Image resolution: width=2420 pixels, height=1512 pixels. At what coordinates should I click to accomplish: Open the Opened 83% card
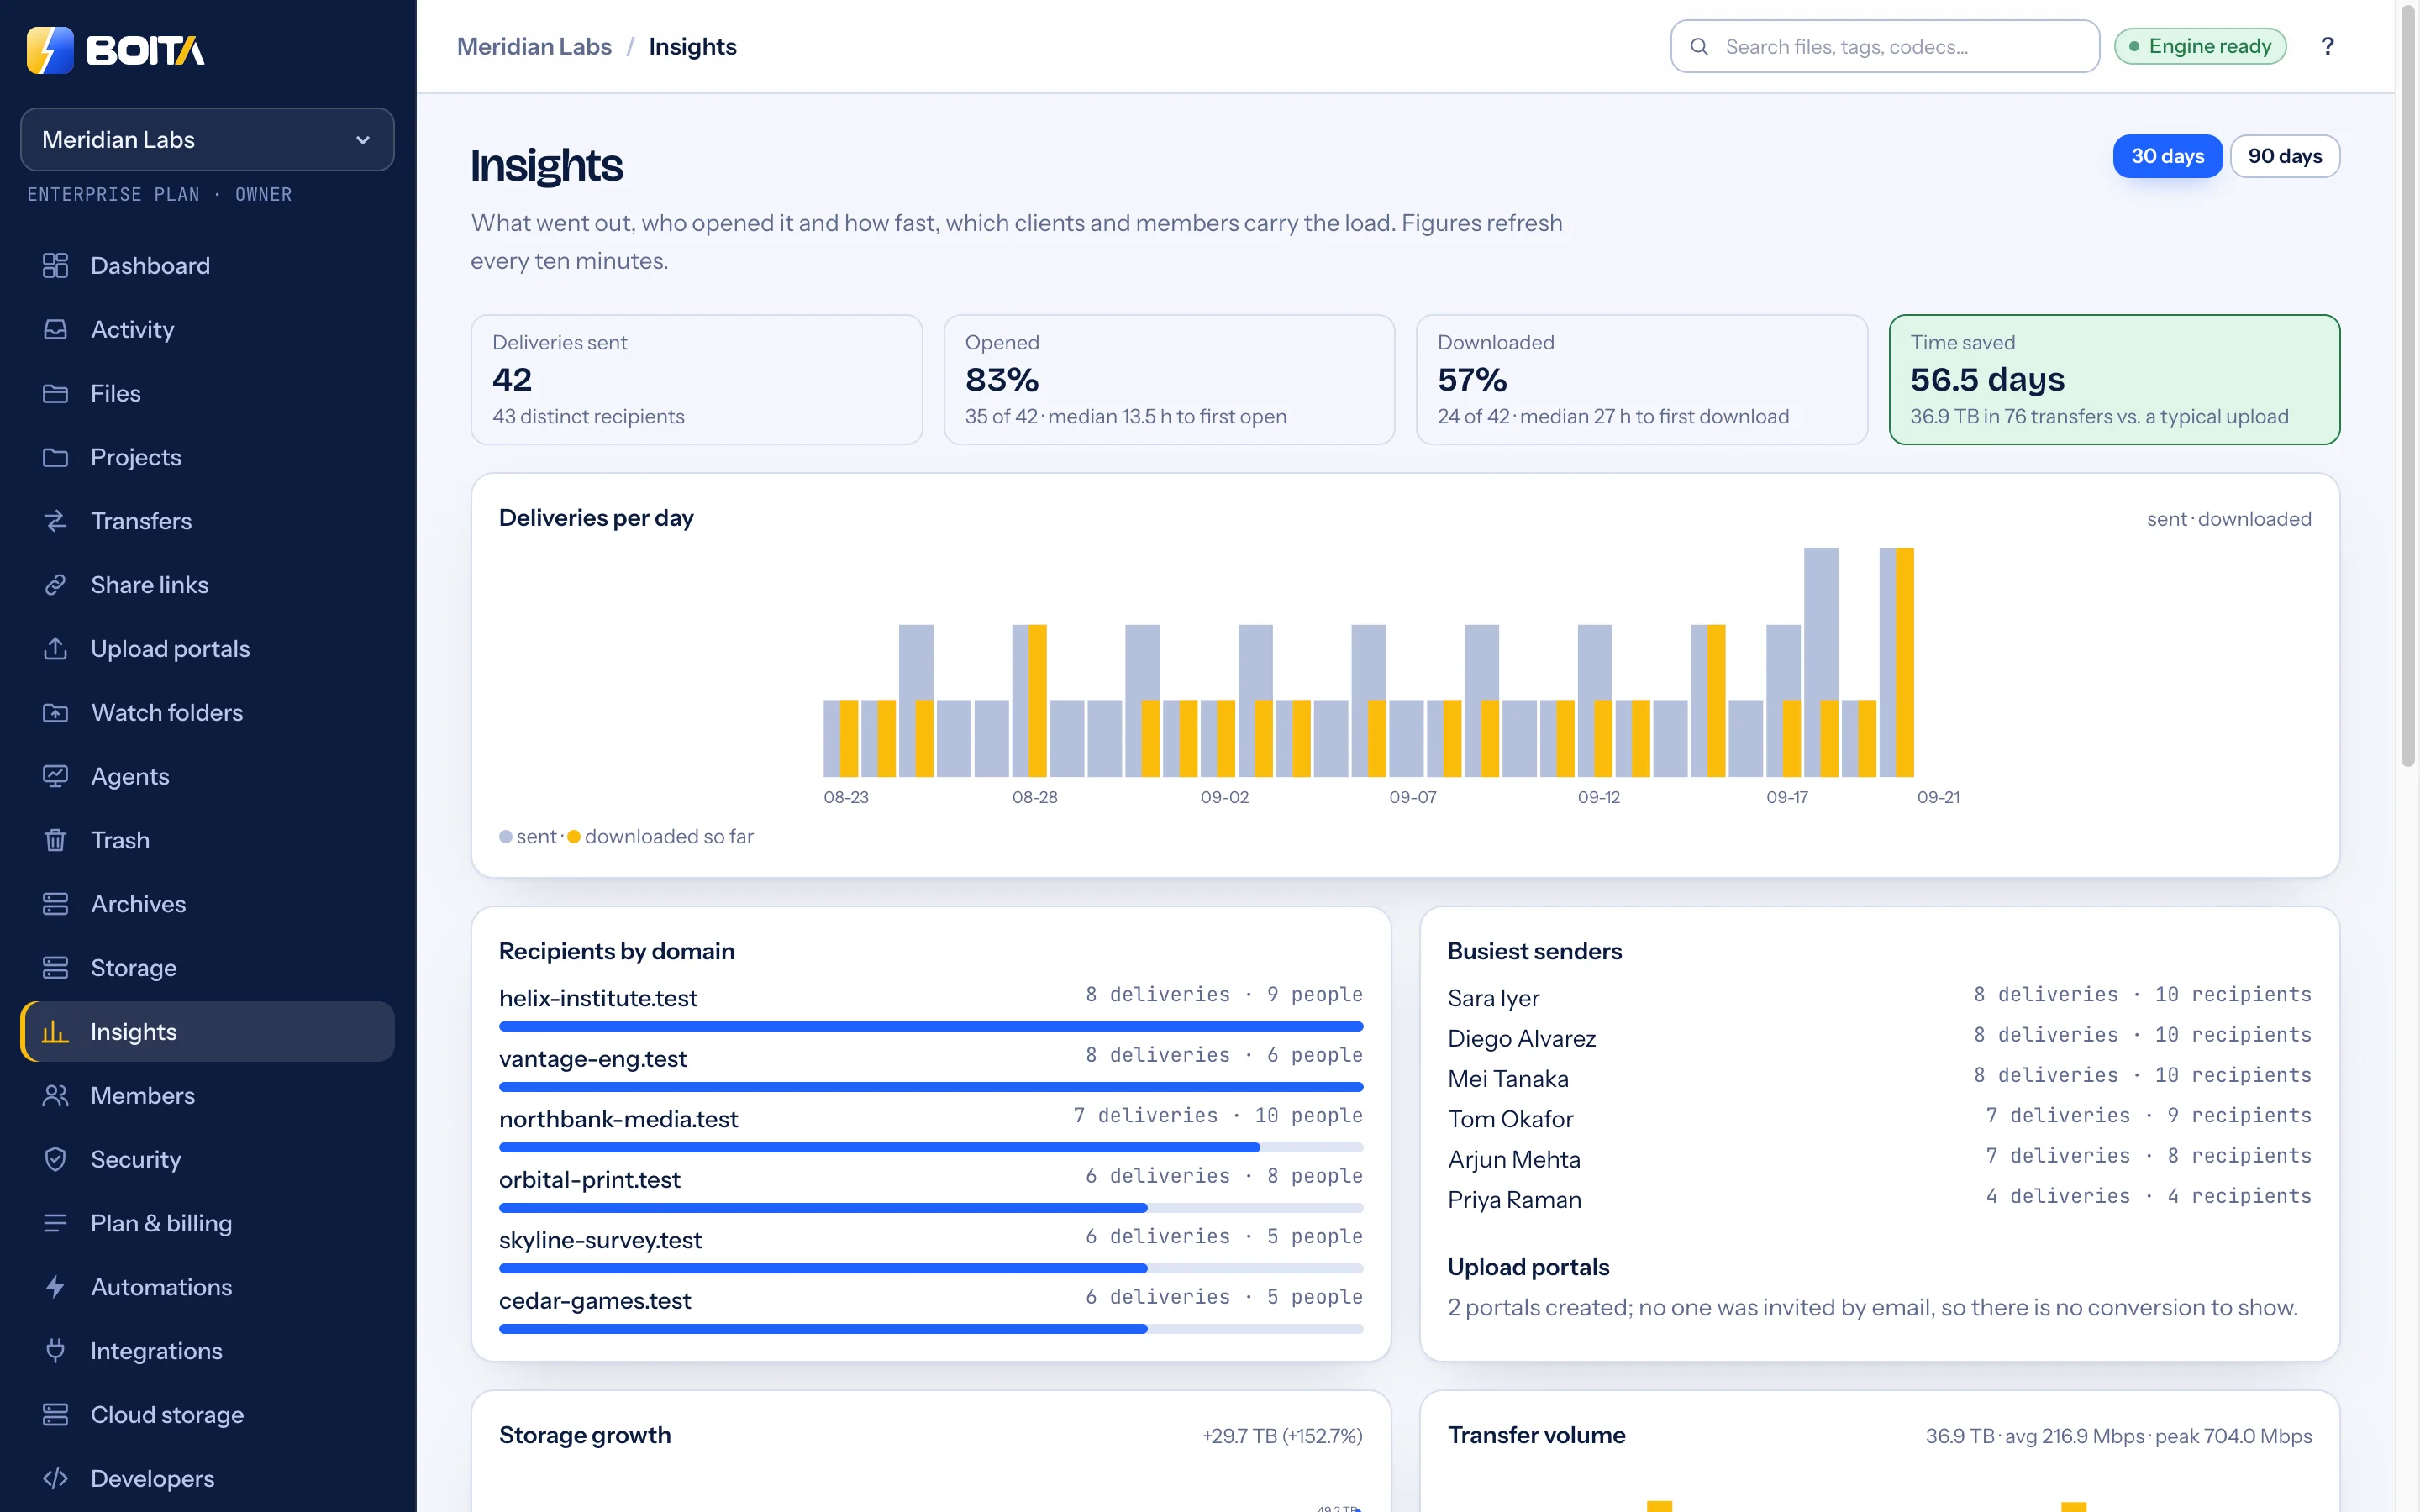pos(1169,380)
